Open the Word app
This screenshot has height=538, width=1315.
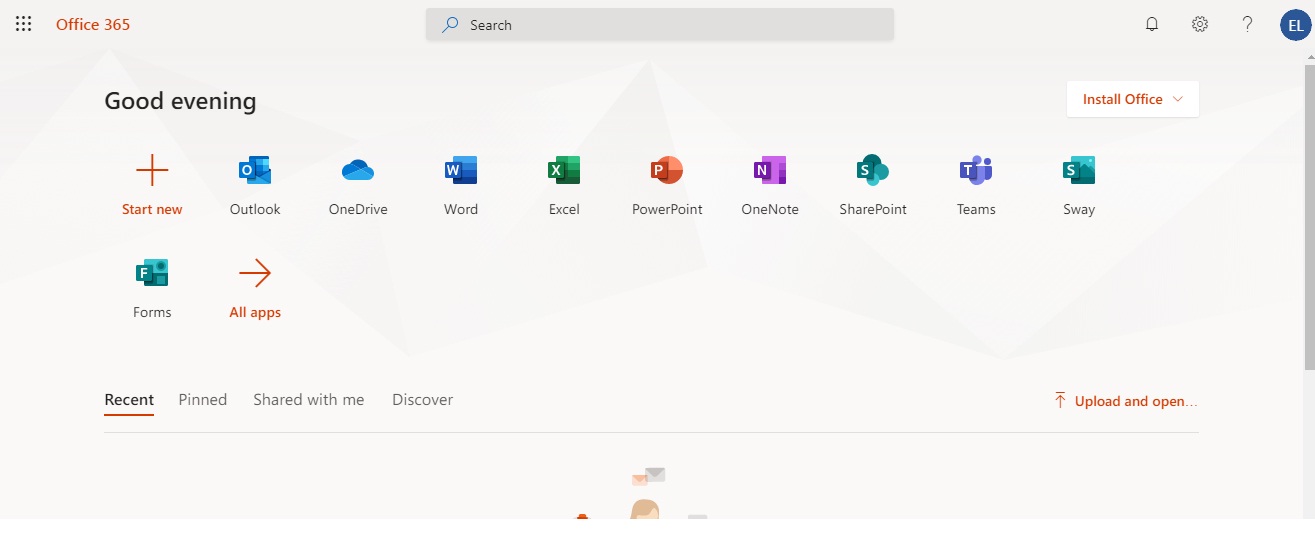pos(461,185)
